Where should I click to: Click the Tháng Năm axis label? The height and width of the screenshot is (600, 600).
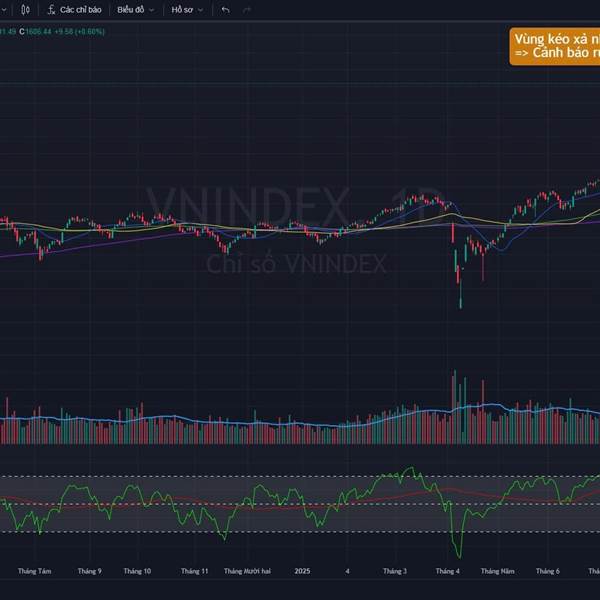[497, 571]
